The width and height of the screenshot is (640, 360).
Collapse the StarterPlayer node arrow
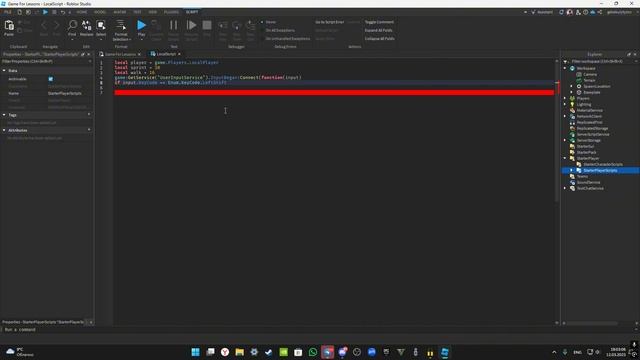[x=565, y=158]
